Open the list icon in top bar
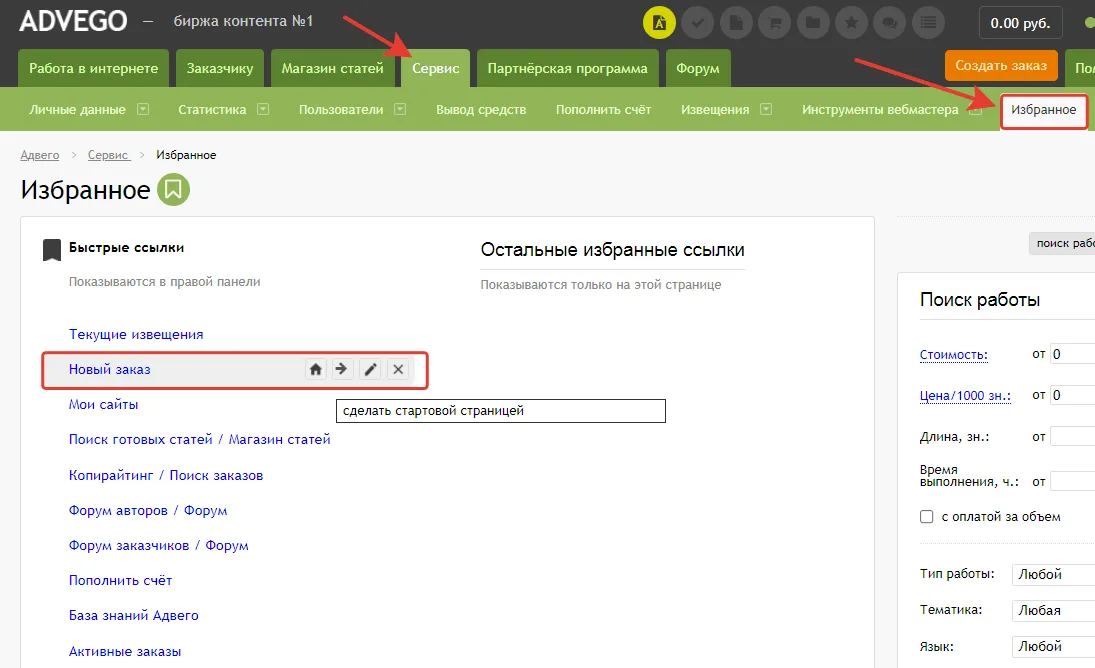1095x668 pixels. 927,22
